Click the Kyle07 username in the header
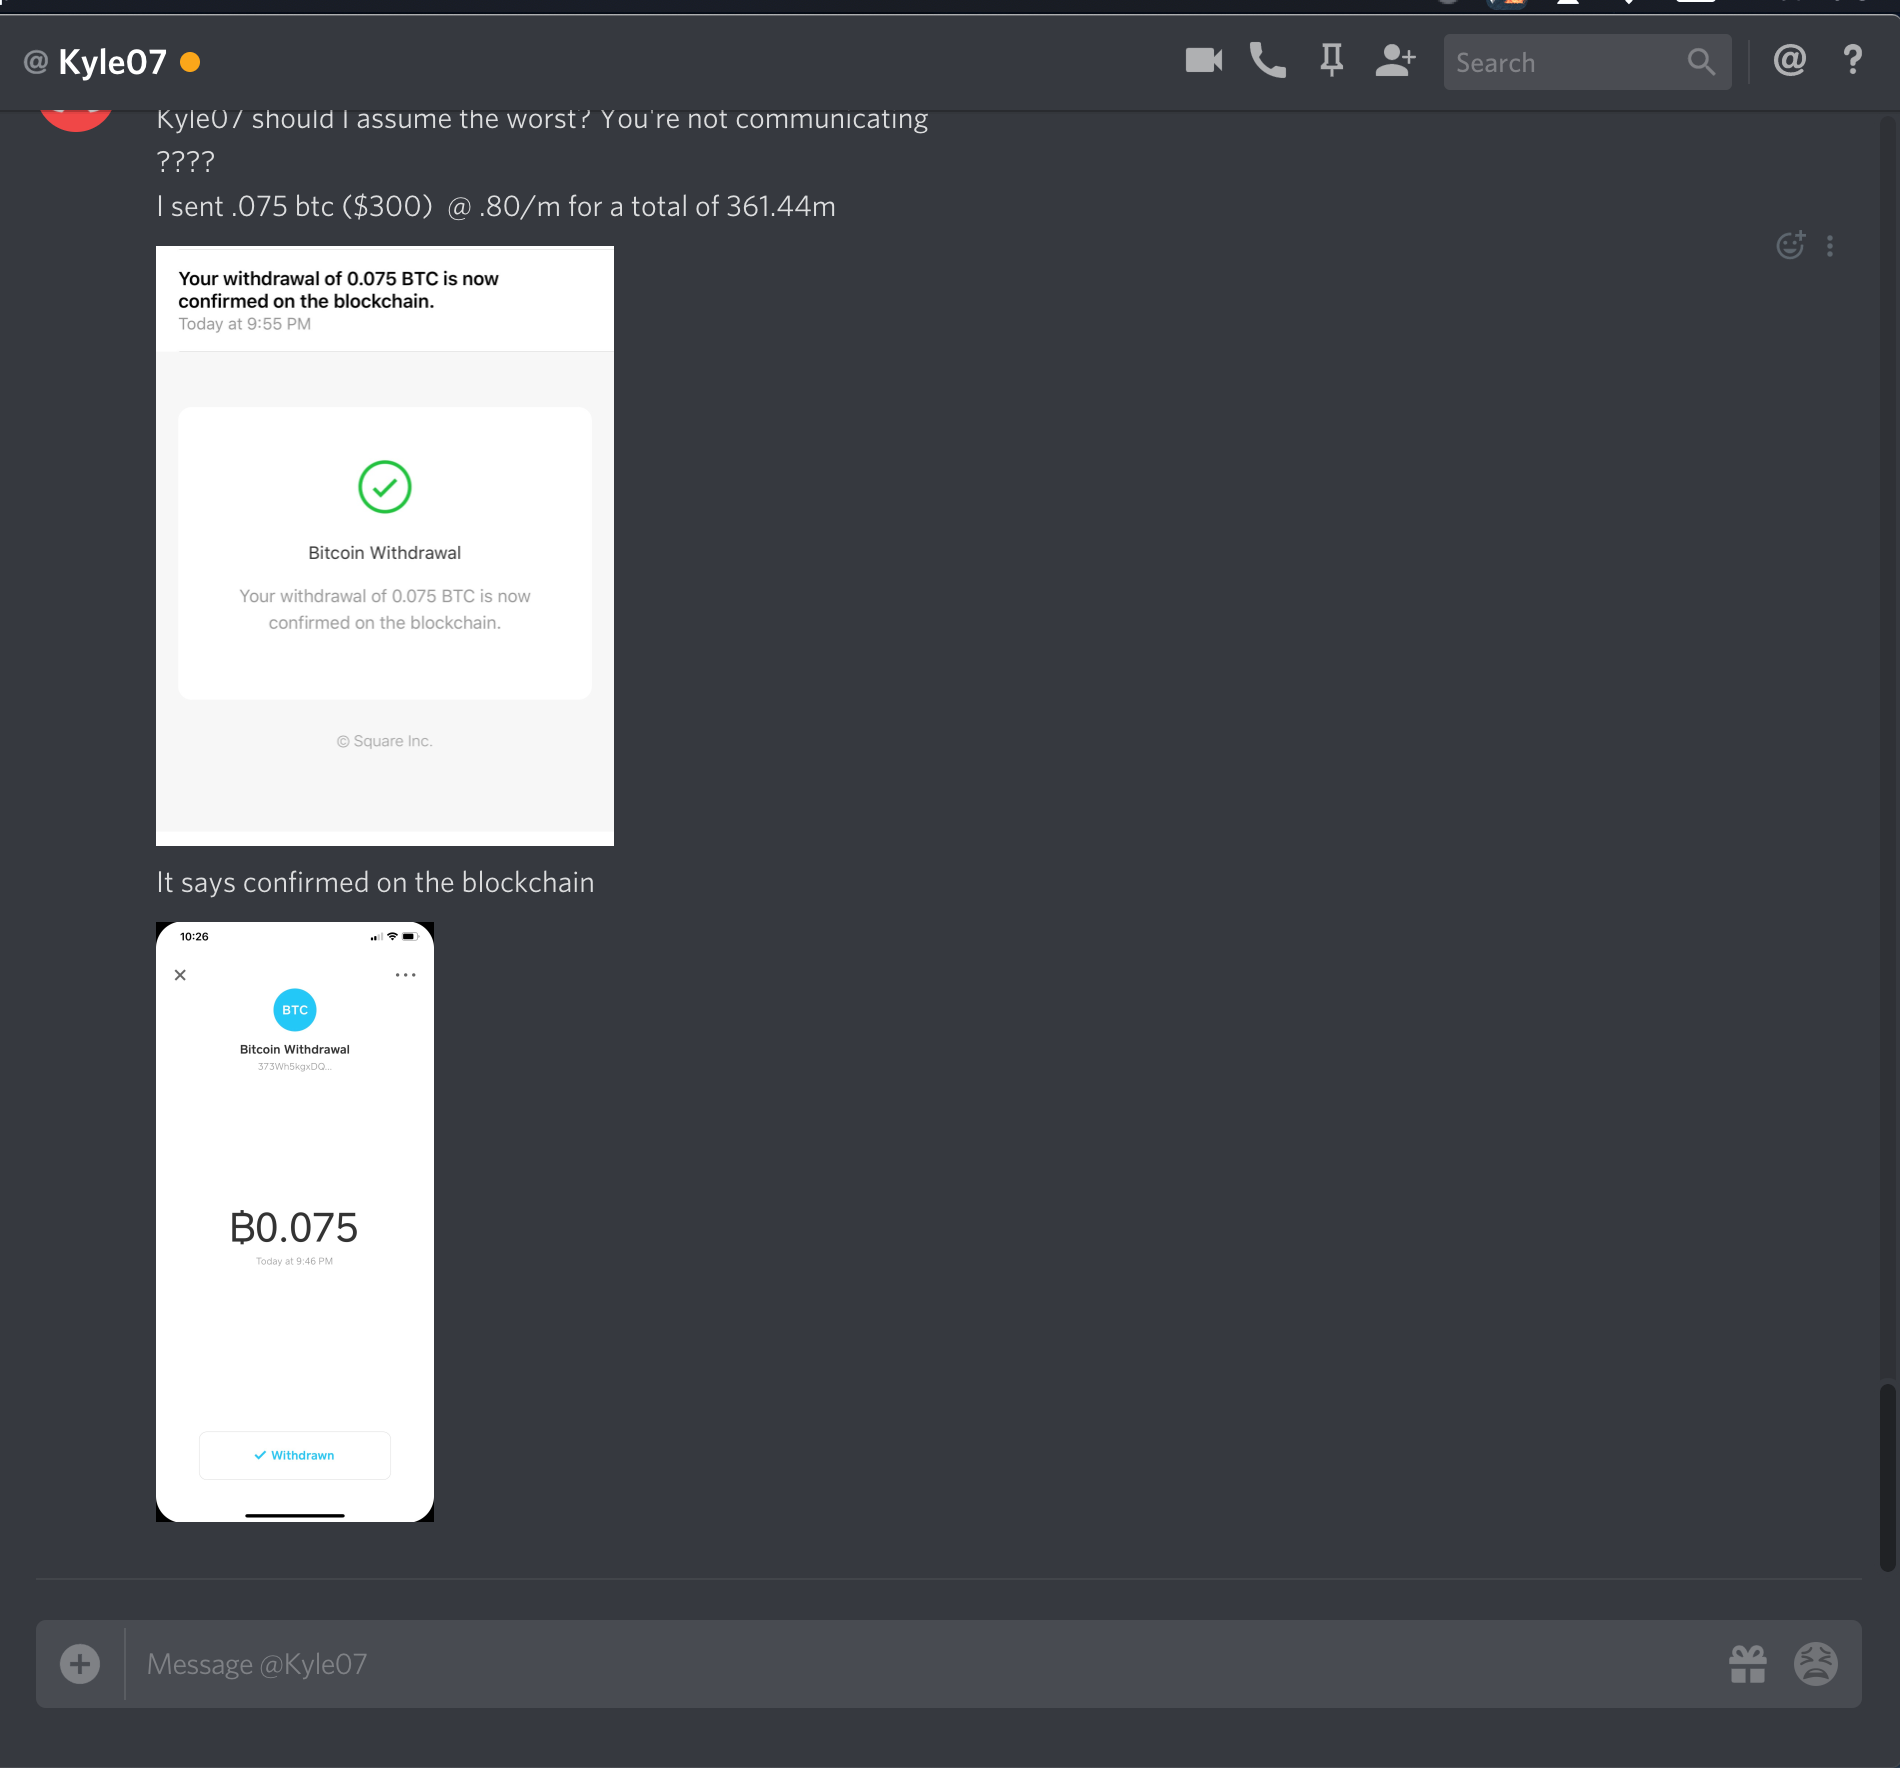Image resolution: width=1900 pixels, height=1768 pixels. [112, 62]
